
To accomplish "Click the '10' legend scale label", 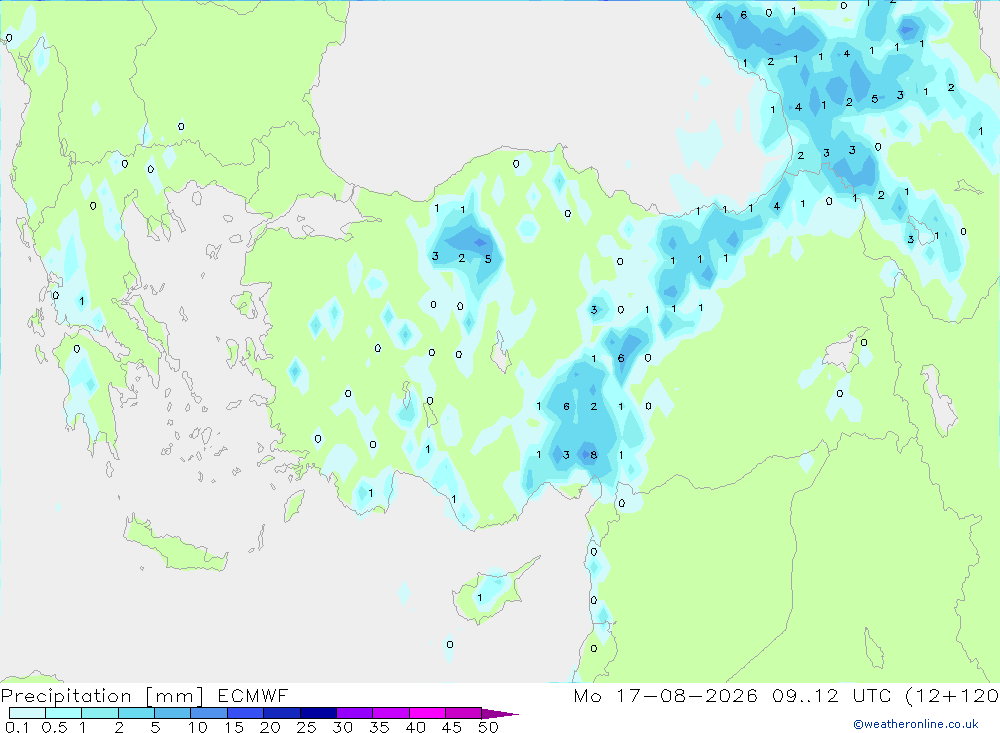I will coord(198,727).
